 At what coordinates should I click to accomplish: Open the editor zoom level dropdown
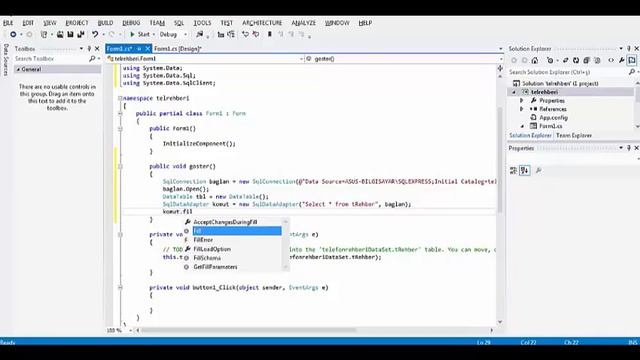[130, 330]
